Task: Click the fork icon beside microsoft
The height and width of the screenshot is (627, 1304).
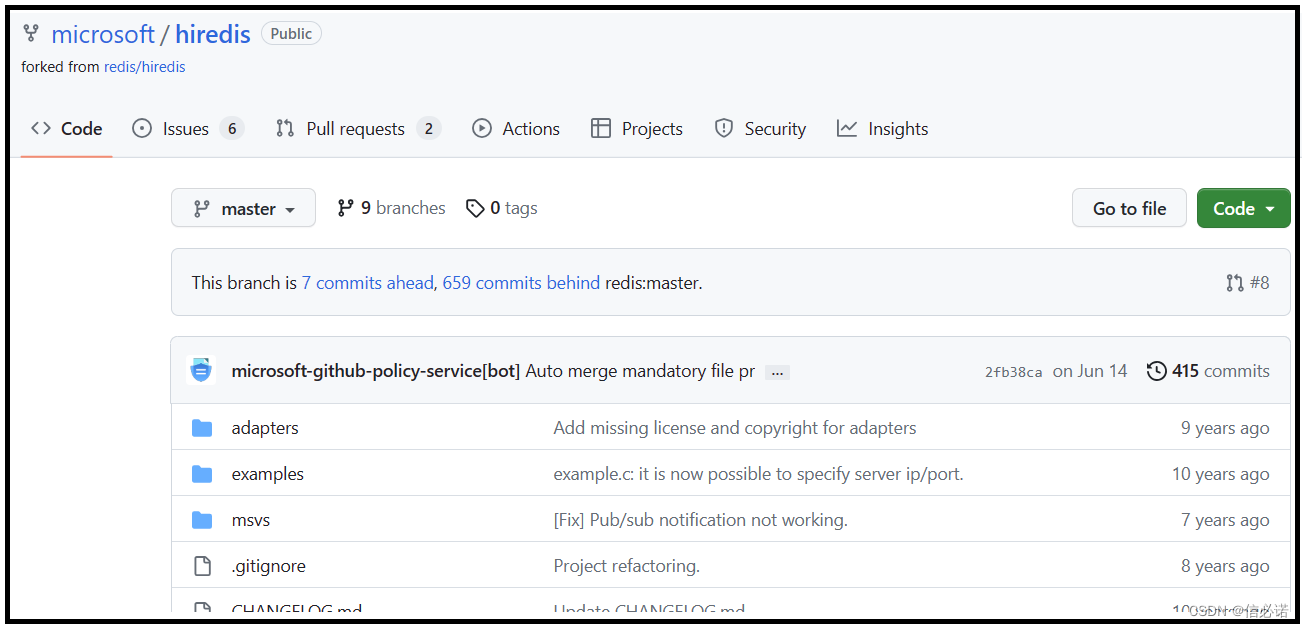Action: point(31,34)
